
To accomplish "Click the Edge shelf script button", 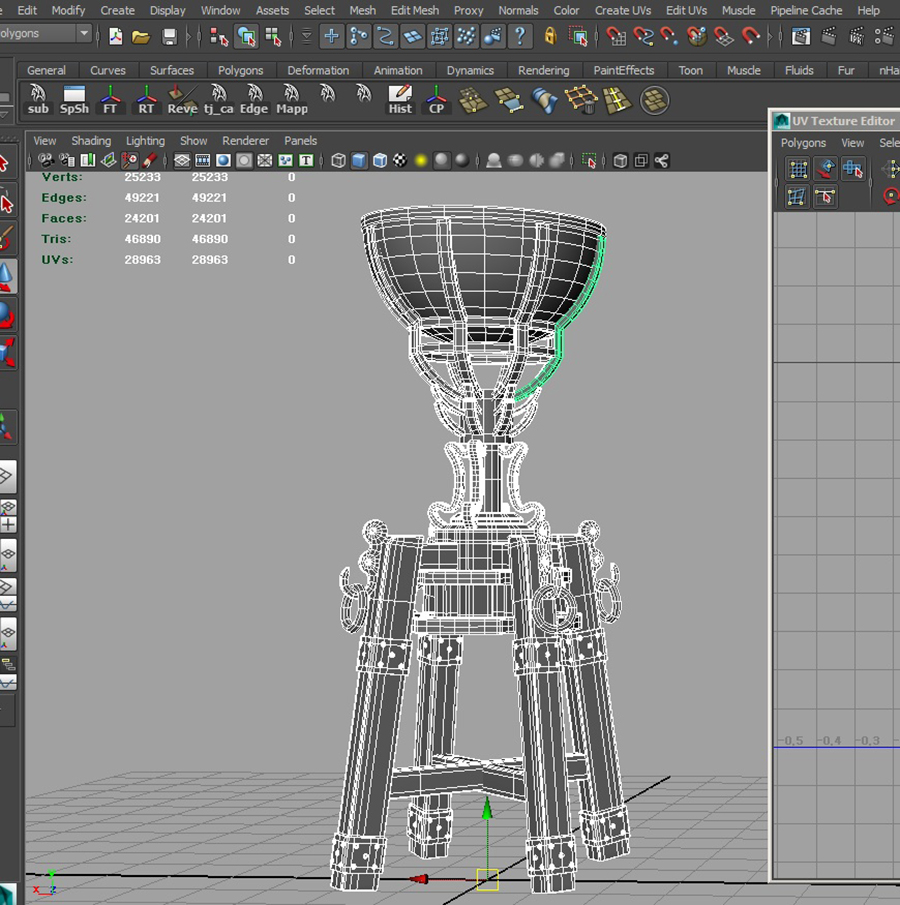I will (254, 100).
